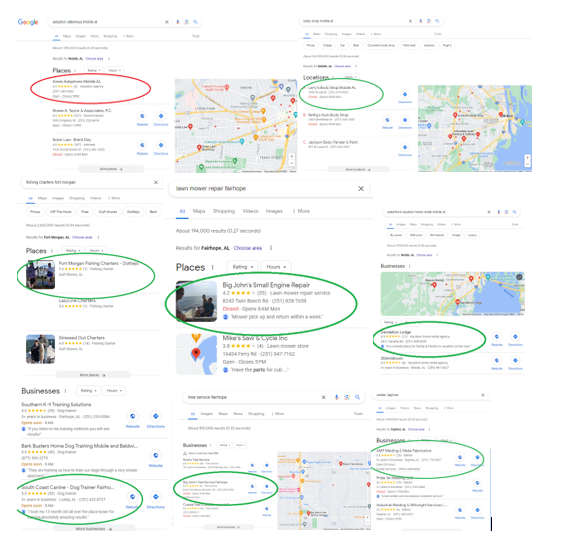Start voice search in the adoption attorneys search bar

(x=177, y=22)
